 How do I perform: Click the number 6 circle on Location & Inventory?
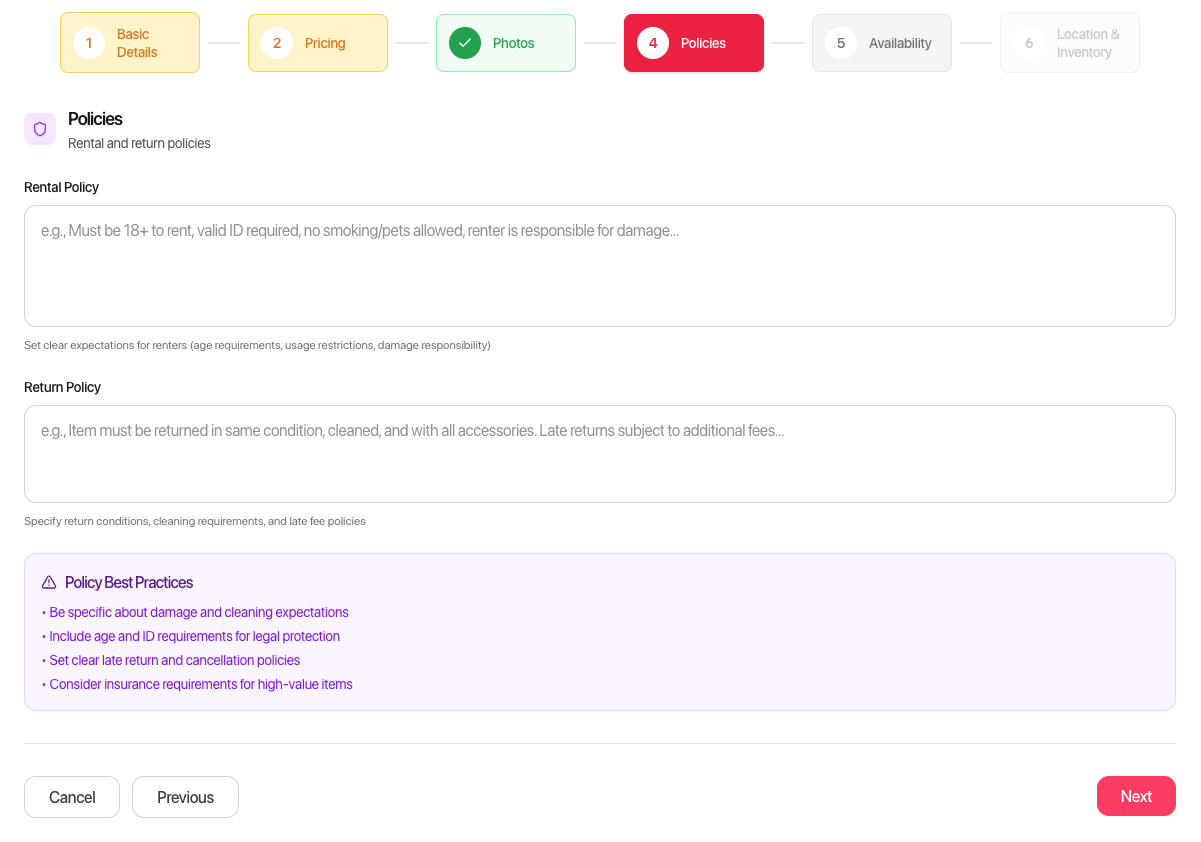click(1029, 43)
